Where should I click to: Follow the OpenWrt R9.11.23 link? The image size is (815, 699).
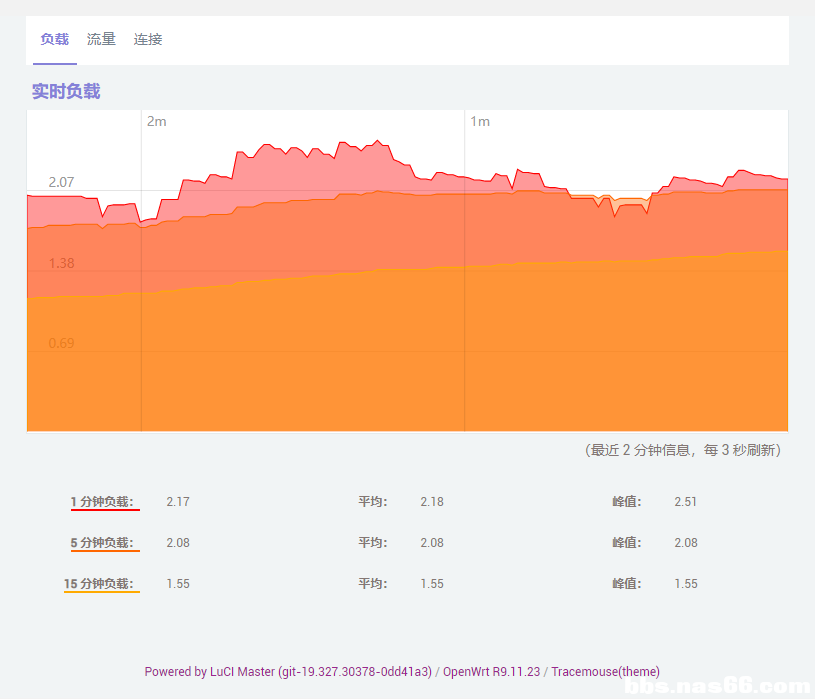[491, 672]
